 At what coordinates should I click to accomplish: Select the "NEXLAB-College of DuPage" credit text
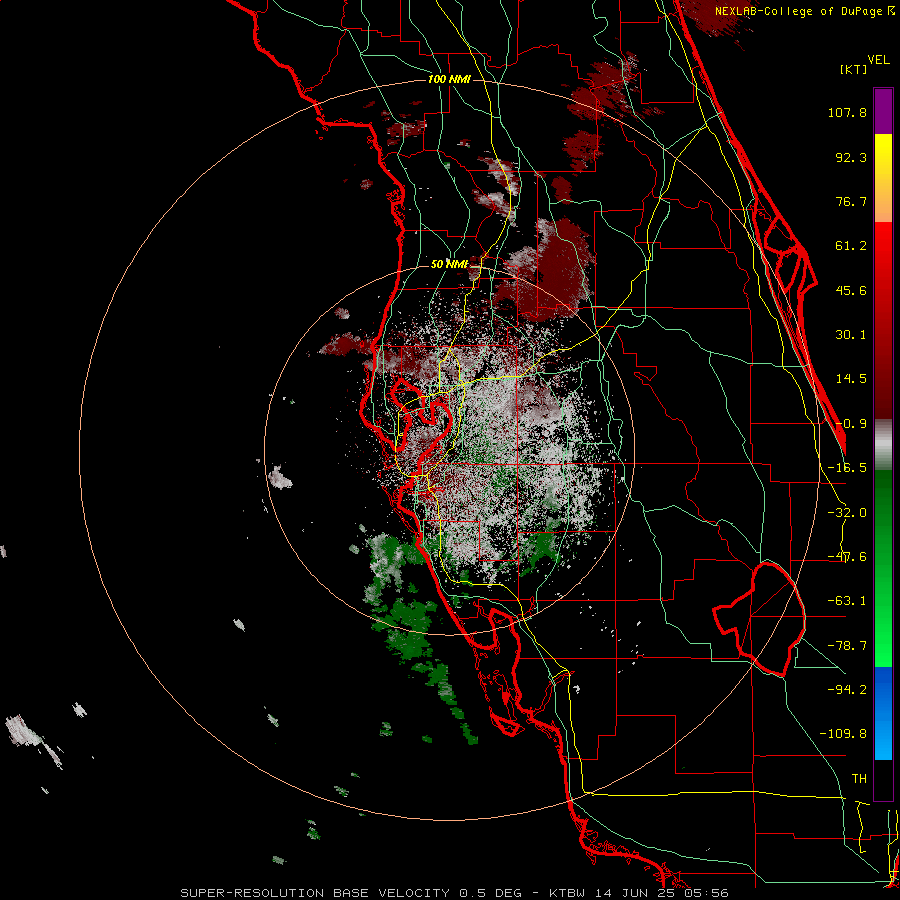coord(798,11)
